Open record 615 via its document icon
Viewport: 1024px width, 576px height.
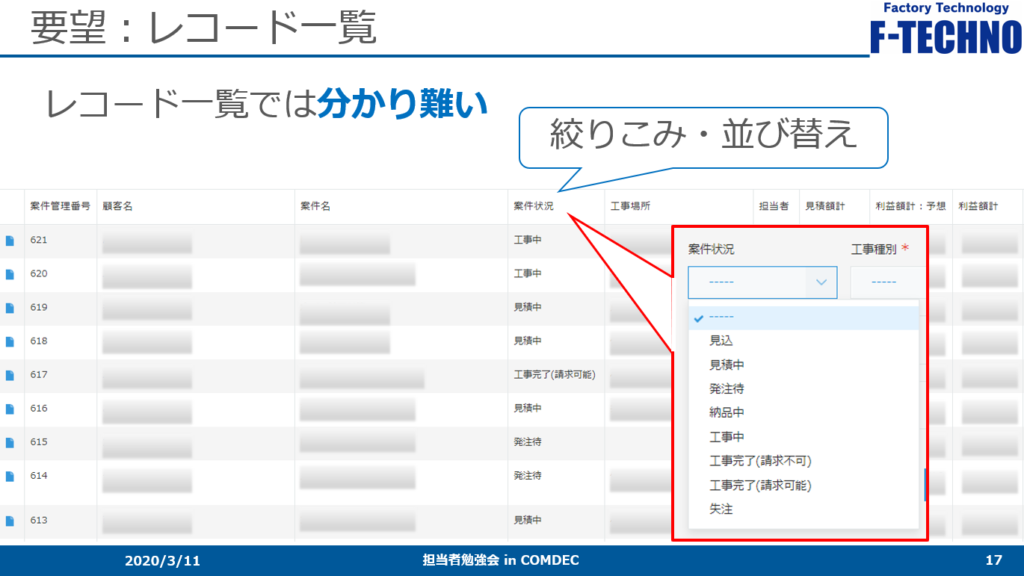(x=10, y=443)
